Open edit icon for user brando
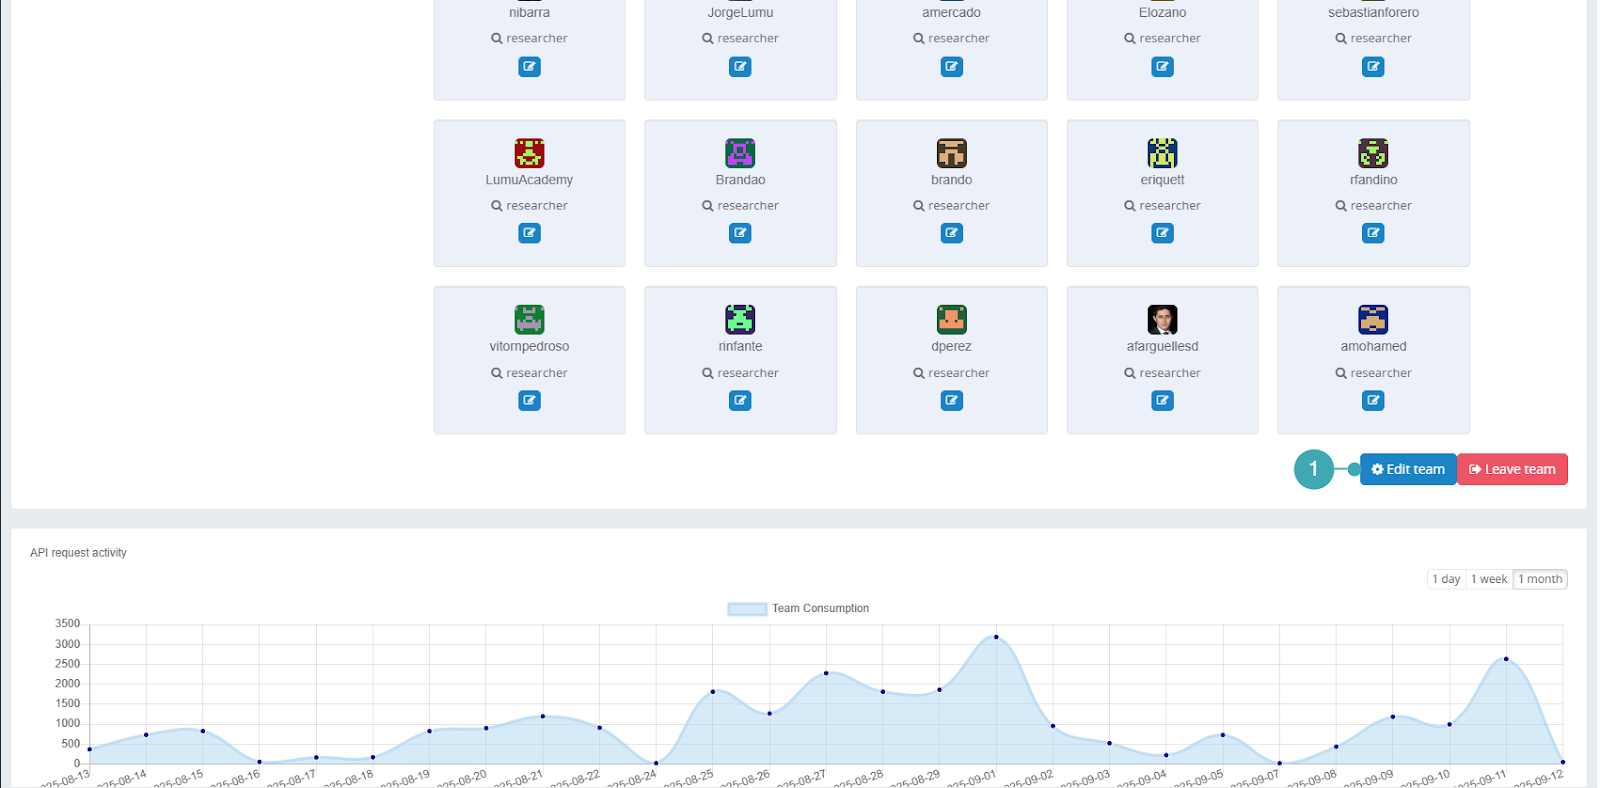 click(x=951, y=233)
